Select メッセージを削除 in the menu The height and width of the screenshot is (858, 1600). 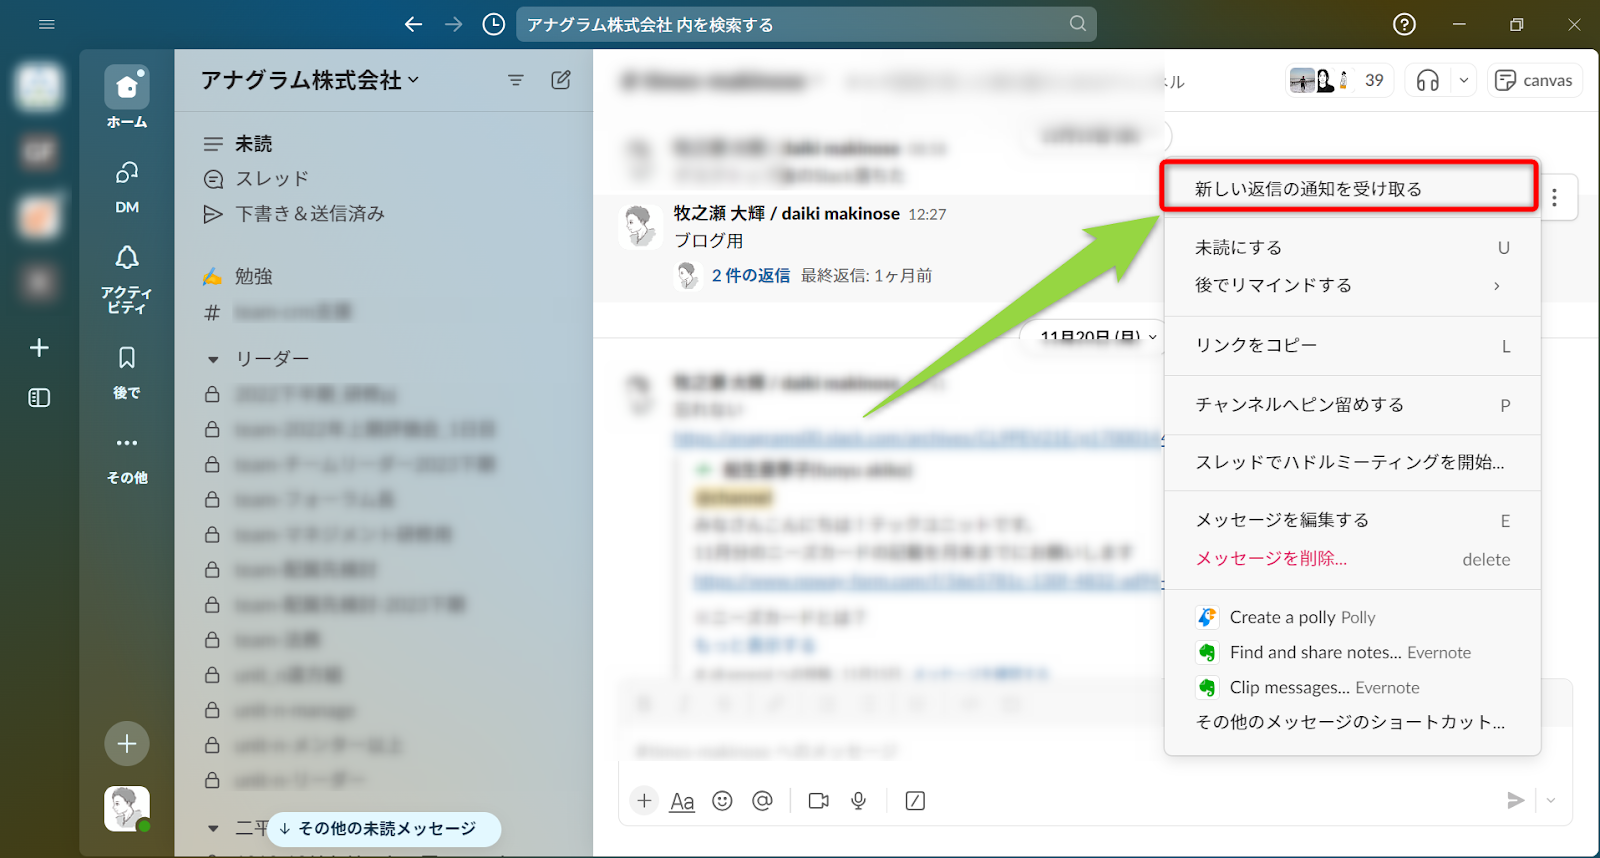[1271, 559]
